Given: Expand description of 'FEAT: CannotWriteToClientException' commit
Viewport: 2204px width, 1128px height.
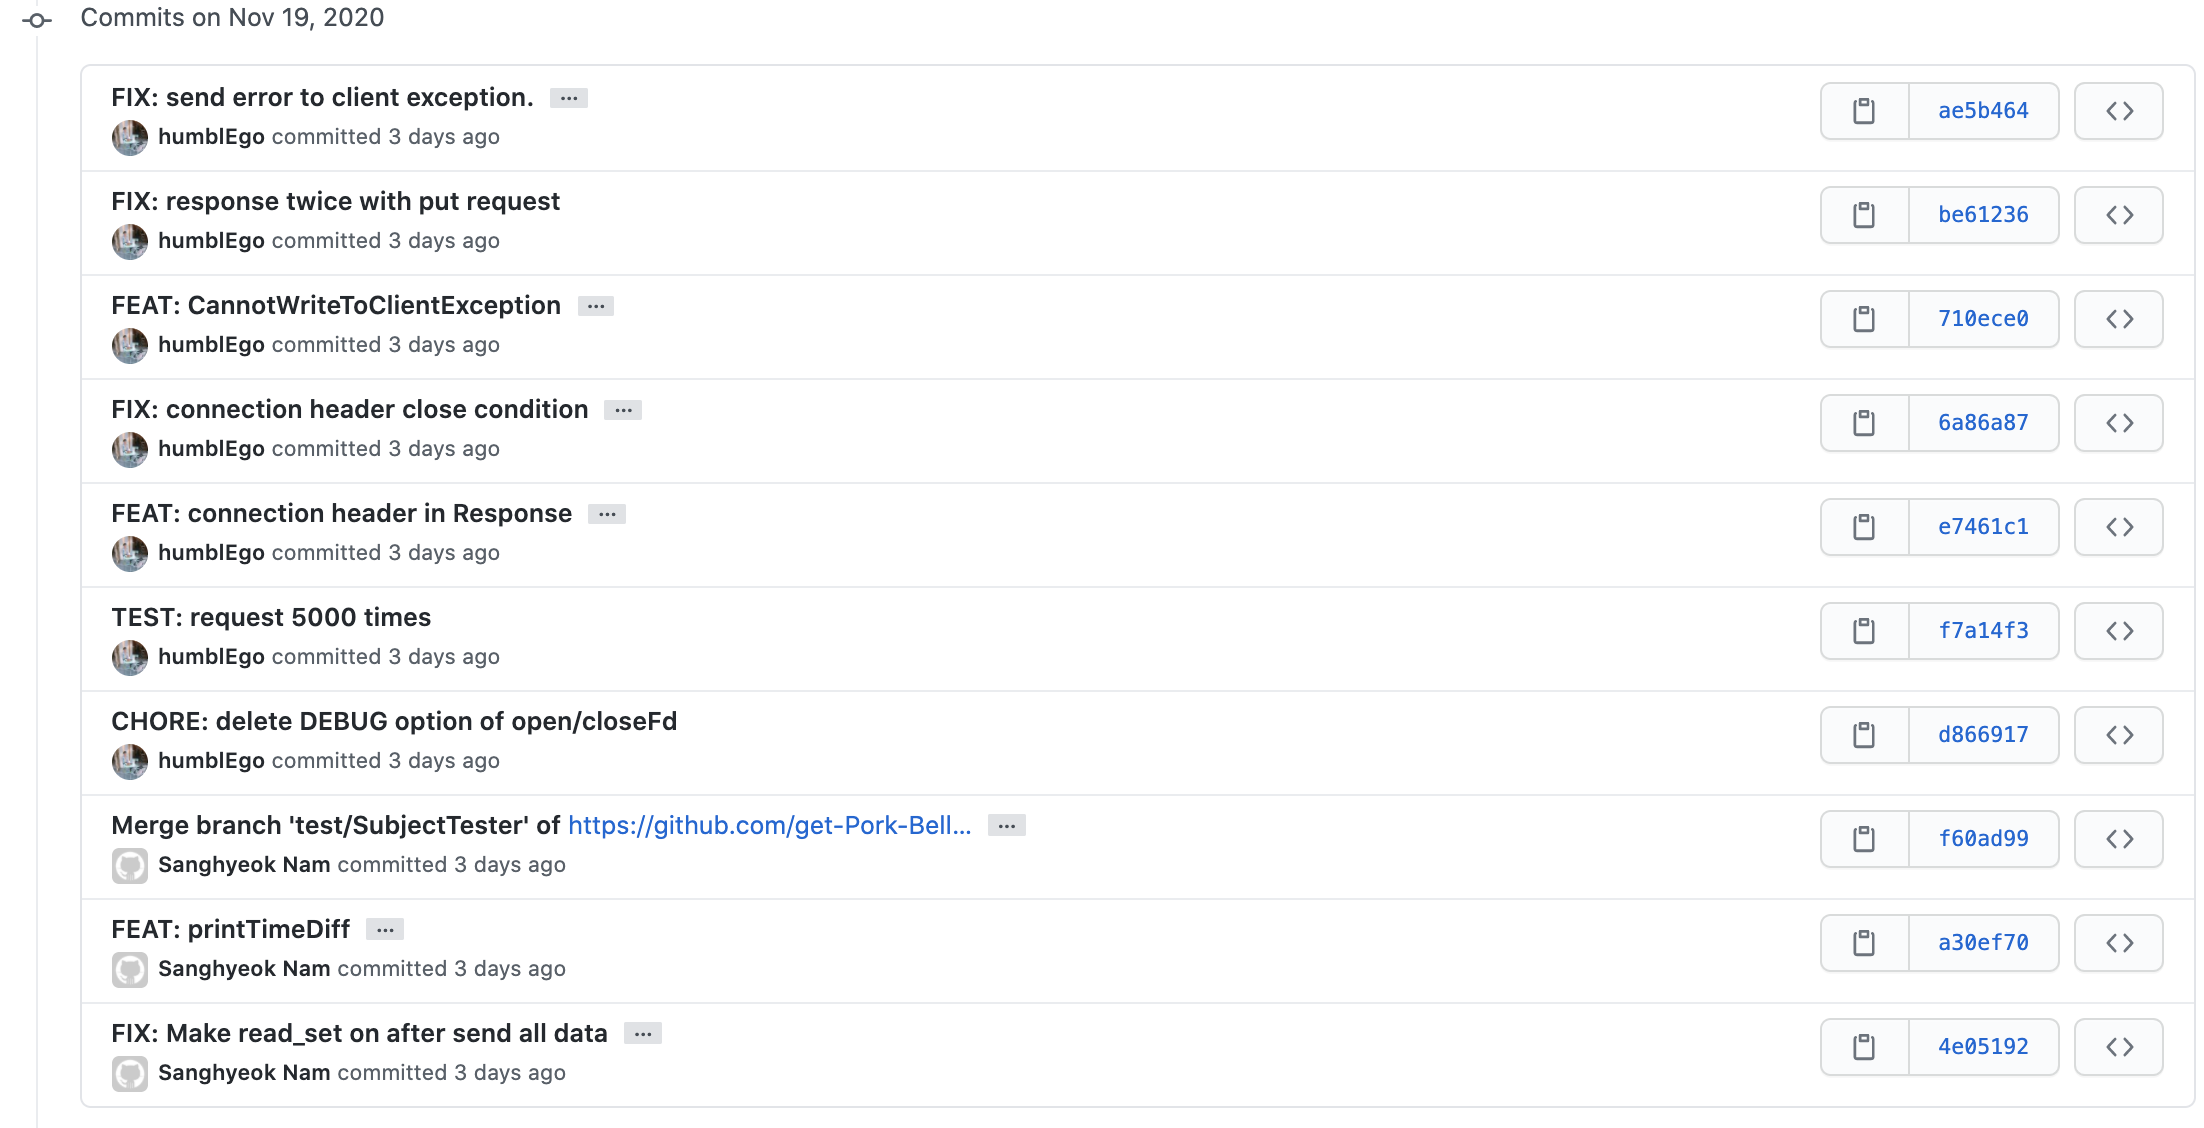Looking at the screenshot, I should [596, 306].
